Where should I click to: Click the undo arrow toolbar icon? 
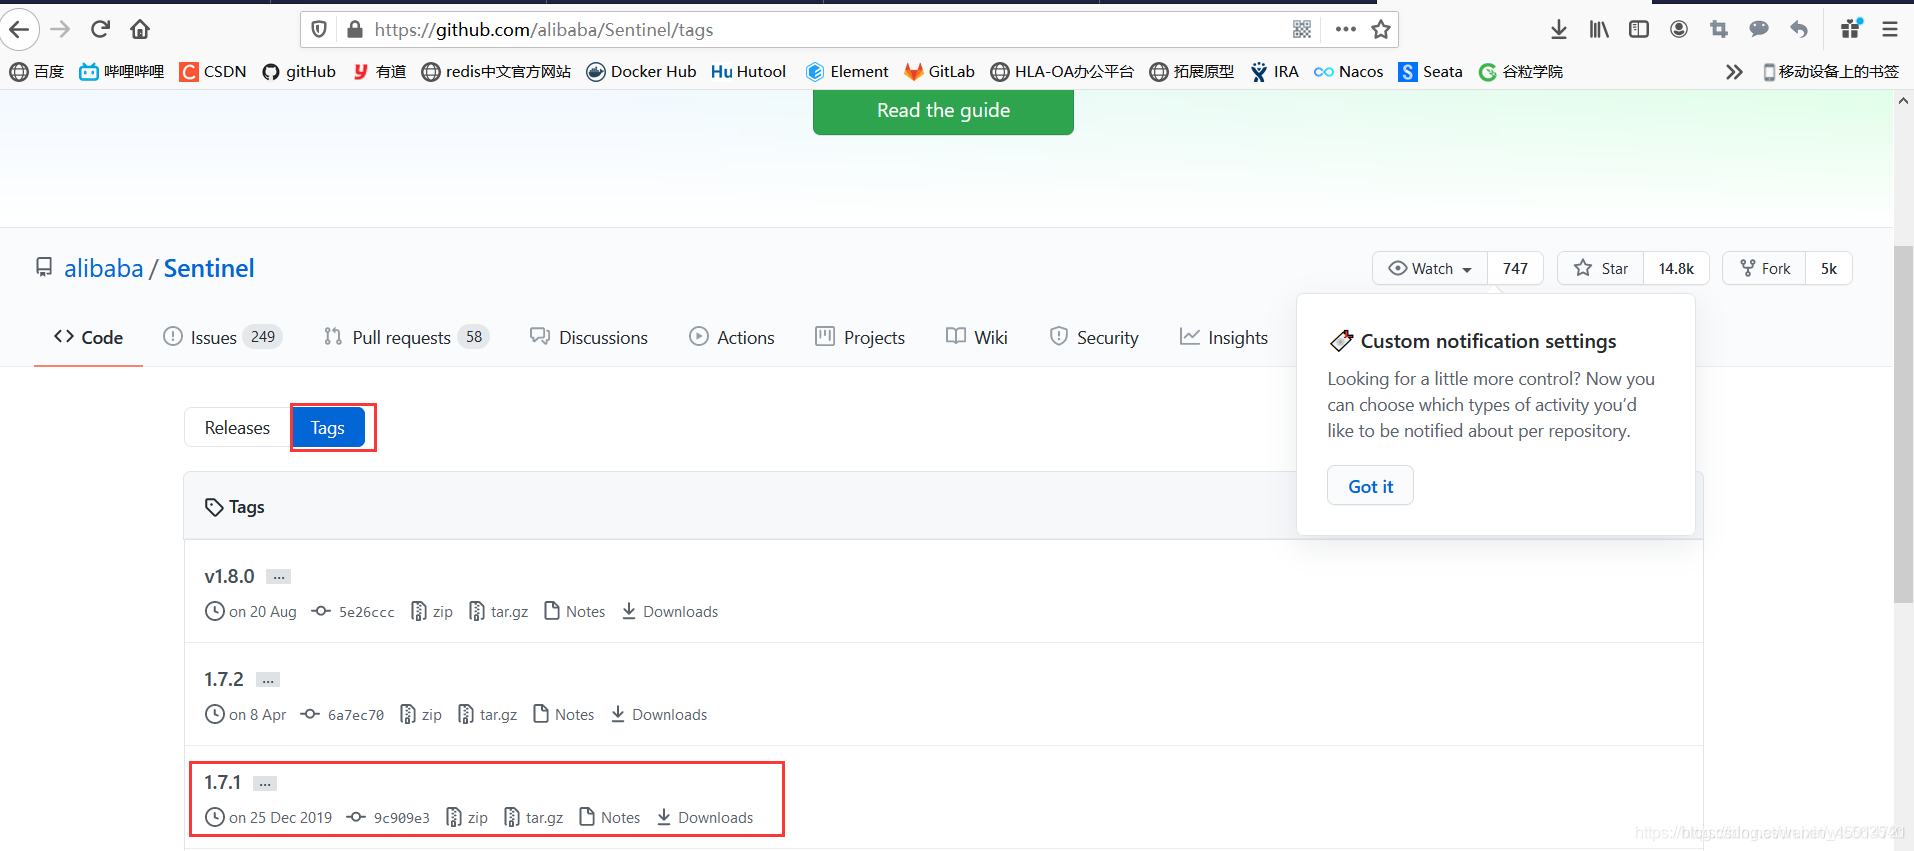[x=1799, y=30]
